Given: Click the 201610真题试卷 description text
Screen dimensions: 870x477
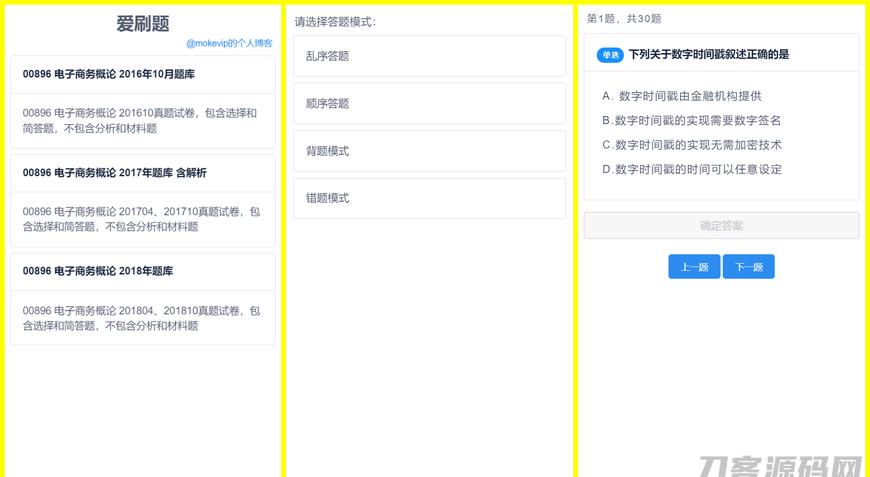Looking at the screenshot, I should [140, 120].
